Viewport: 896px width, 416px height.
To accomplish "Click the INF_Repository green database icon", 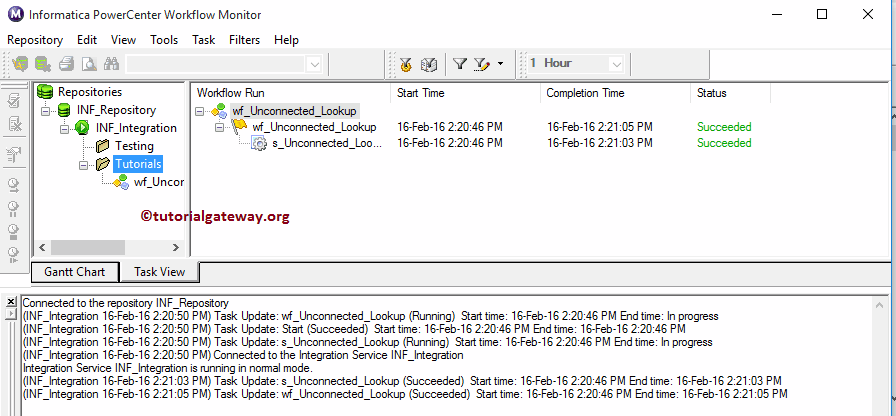I will pyautogui.click(x=65, y=110).
